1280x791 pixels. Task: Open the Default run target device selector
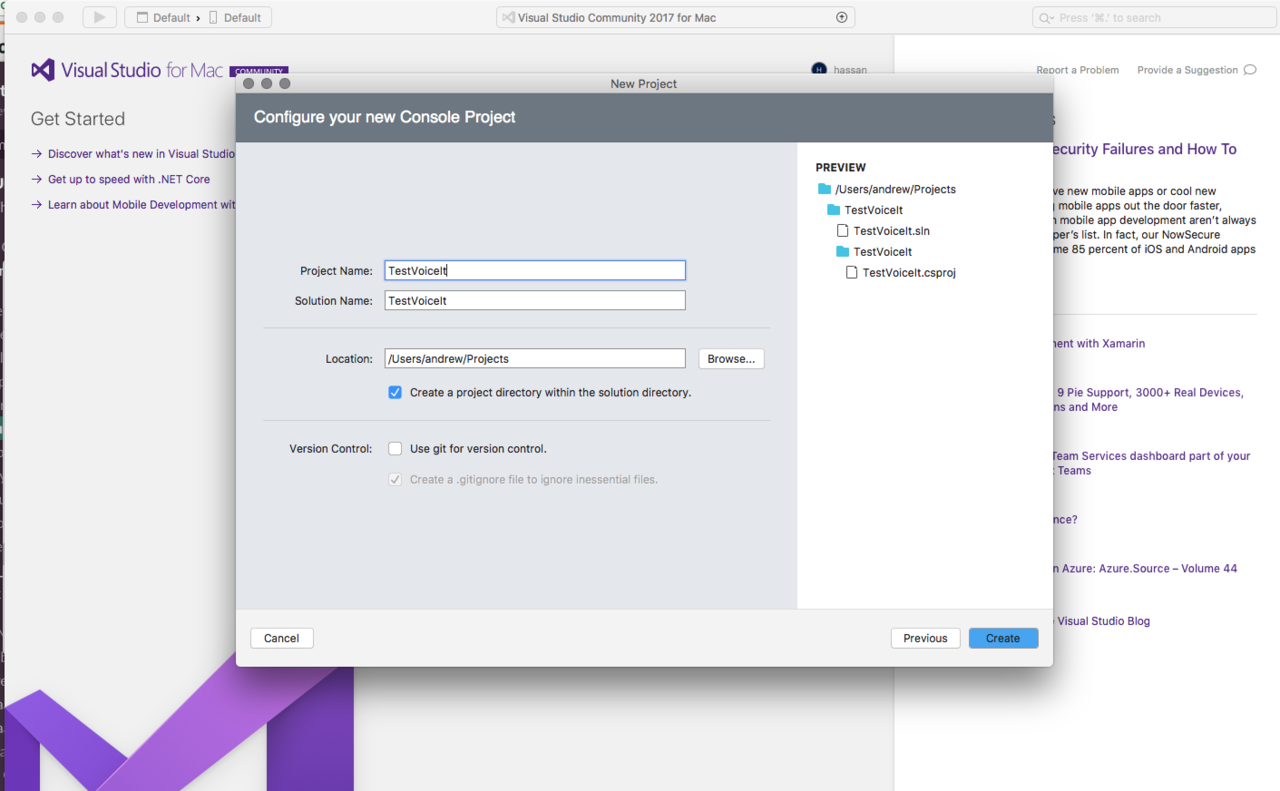point(236,17)
